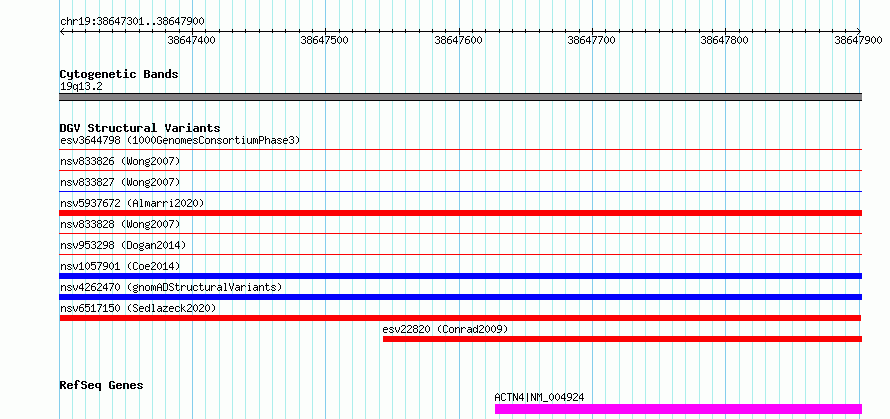The height and width of the screenshot is (419, 890).
Task: Open variant nsv833828 (Wong2007) label
Action: [x=120, y=224]
